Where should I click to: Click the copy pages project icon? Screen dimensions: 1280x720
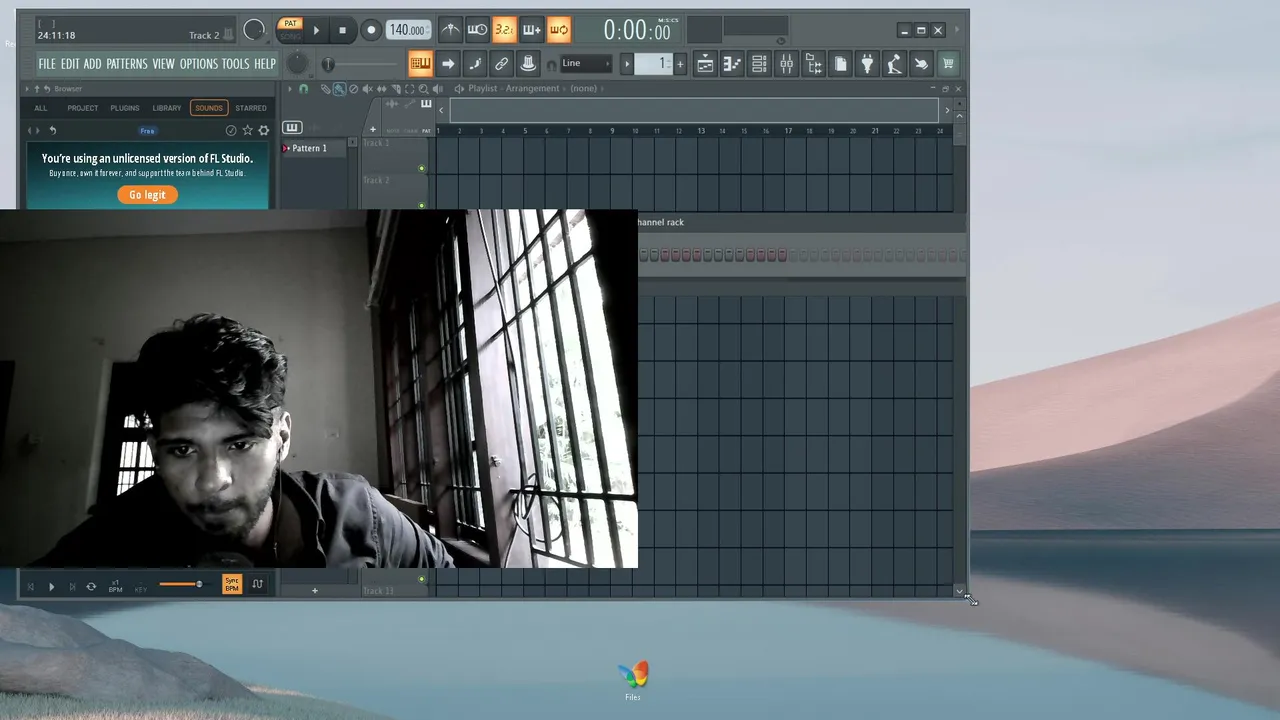coord(840,64)
